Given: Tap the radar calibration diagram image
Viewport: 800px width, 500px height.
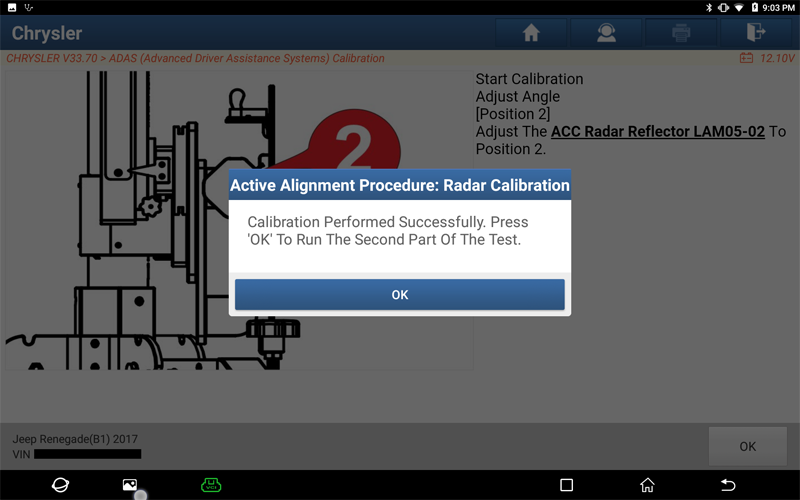Looking at the screenshot, I should pos(239,220).
